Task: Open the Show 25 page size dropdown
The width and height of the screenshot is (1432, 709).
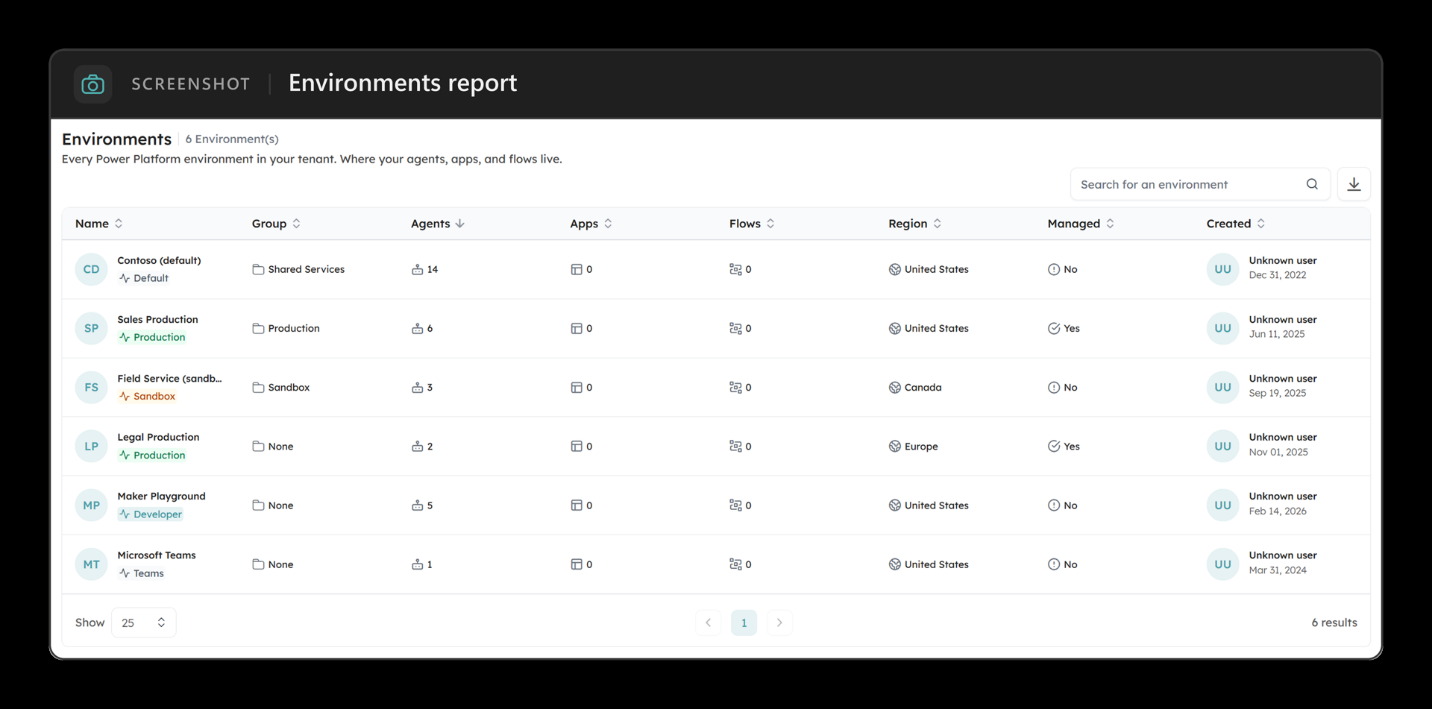Action: pos(144,622)
